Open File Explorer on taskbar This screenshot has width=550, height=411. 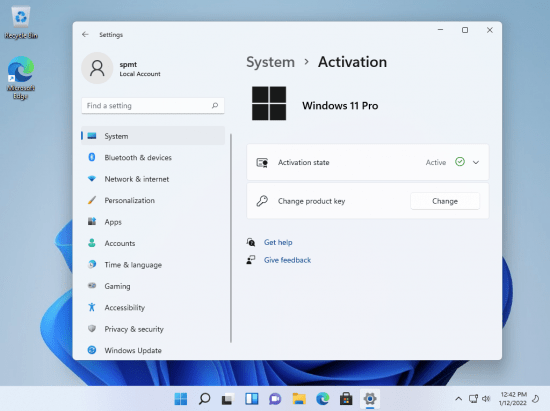299,399
